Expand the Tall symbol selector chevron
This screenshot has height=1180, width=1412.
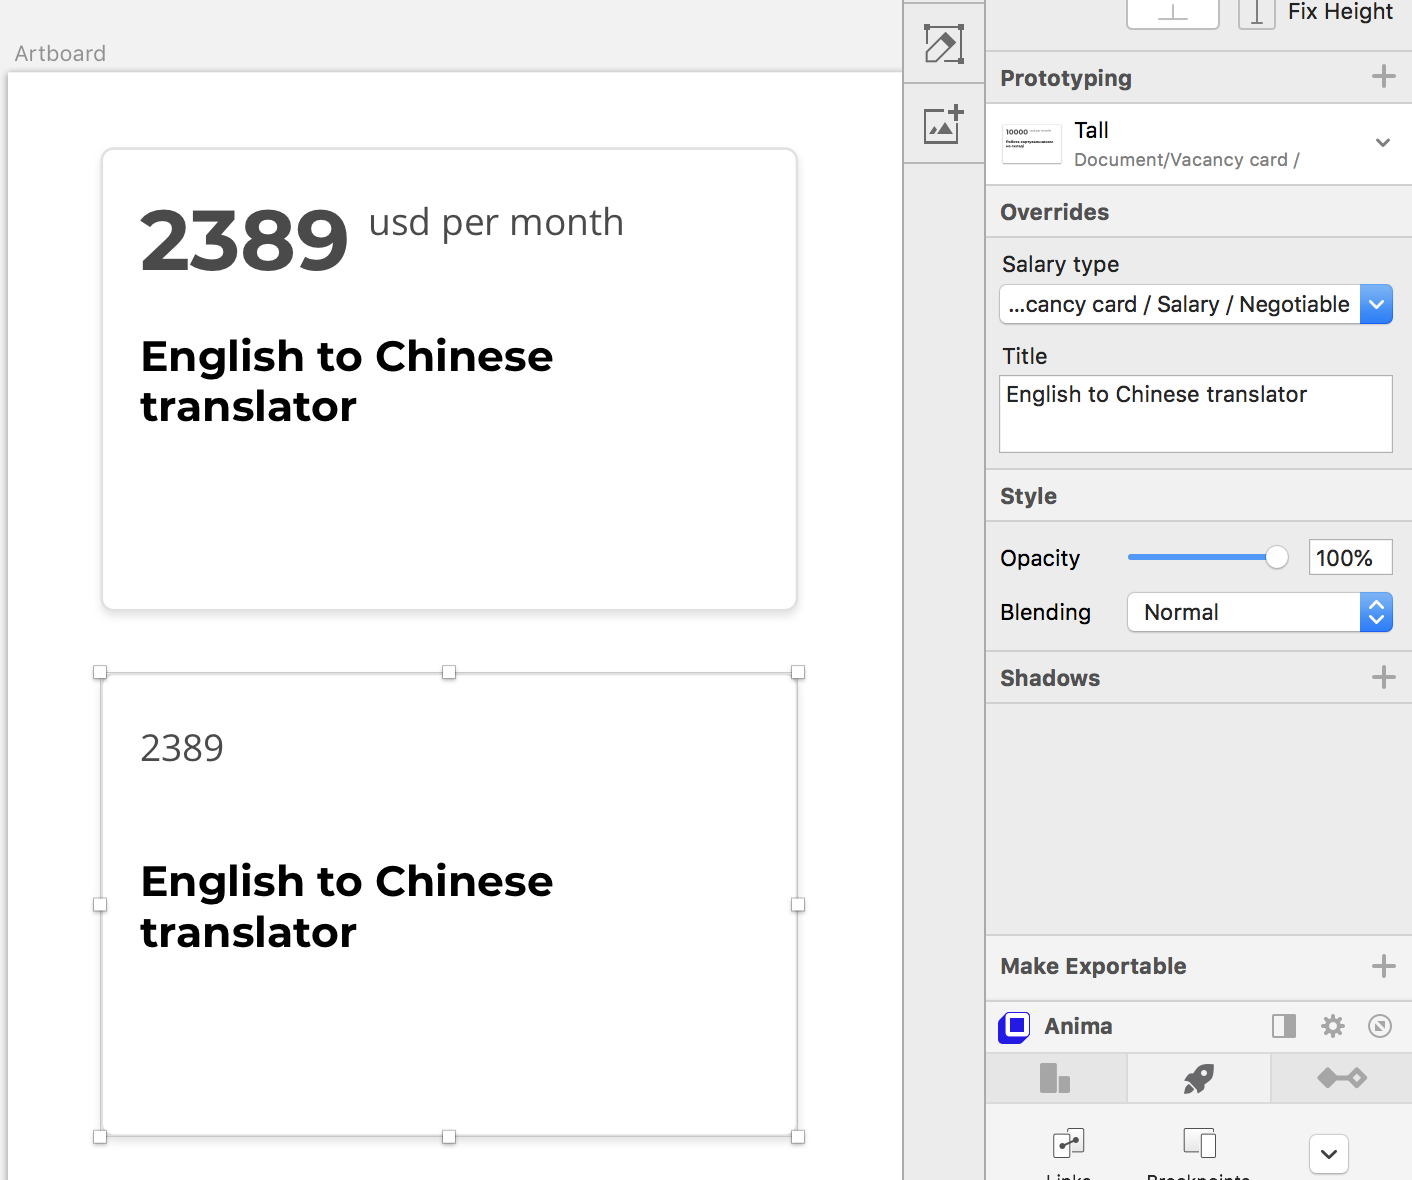[1382, 143]
